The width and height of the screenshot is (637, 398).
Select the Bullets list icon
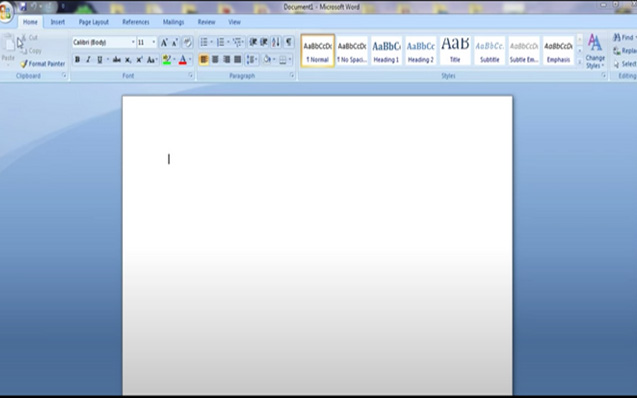pos(204,42)
